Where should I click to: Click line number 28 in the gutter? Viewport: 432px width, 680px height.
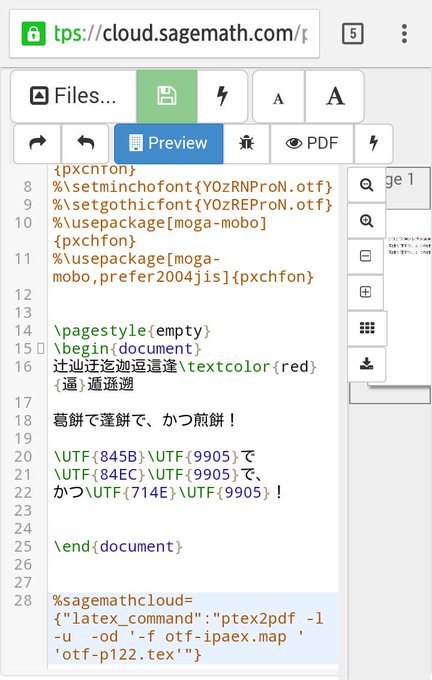point(23,601)
